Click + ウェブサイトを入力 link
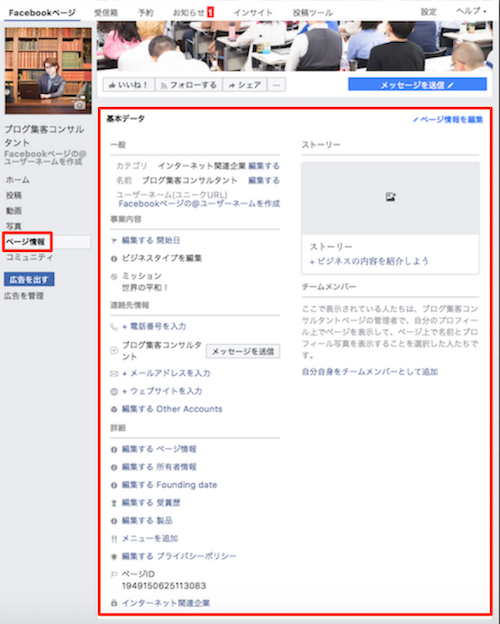This screenshot has width=500, height=624. point(162,391)
